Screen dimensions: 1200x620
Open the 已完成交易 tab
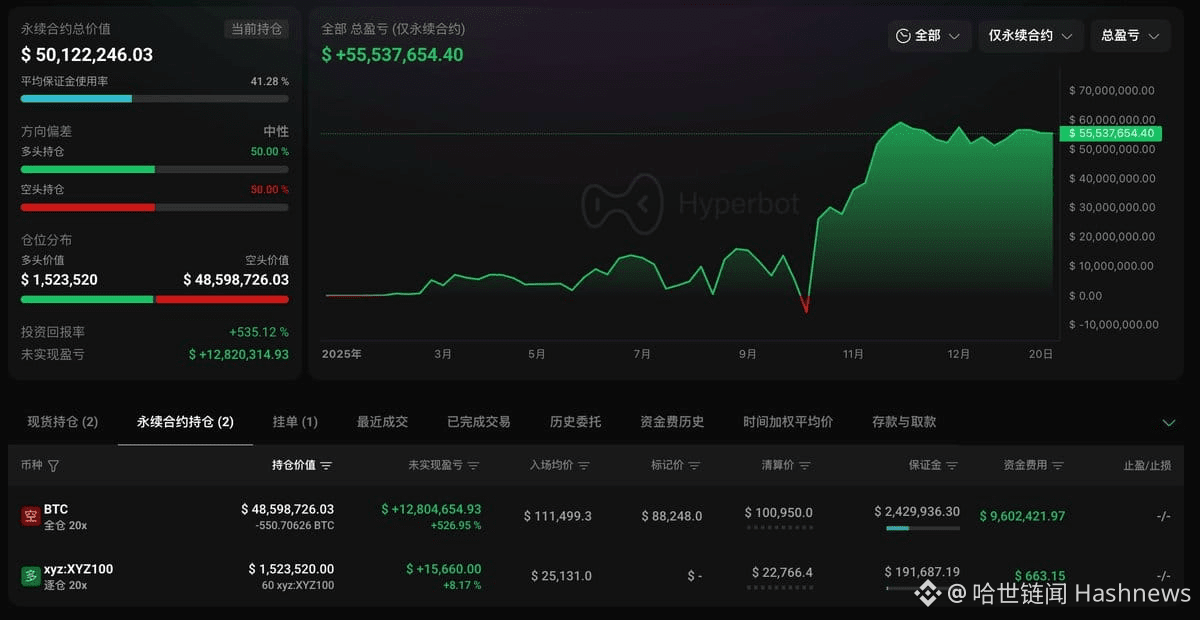click(479, 422)
